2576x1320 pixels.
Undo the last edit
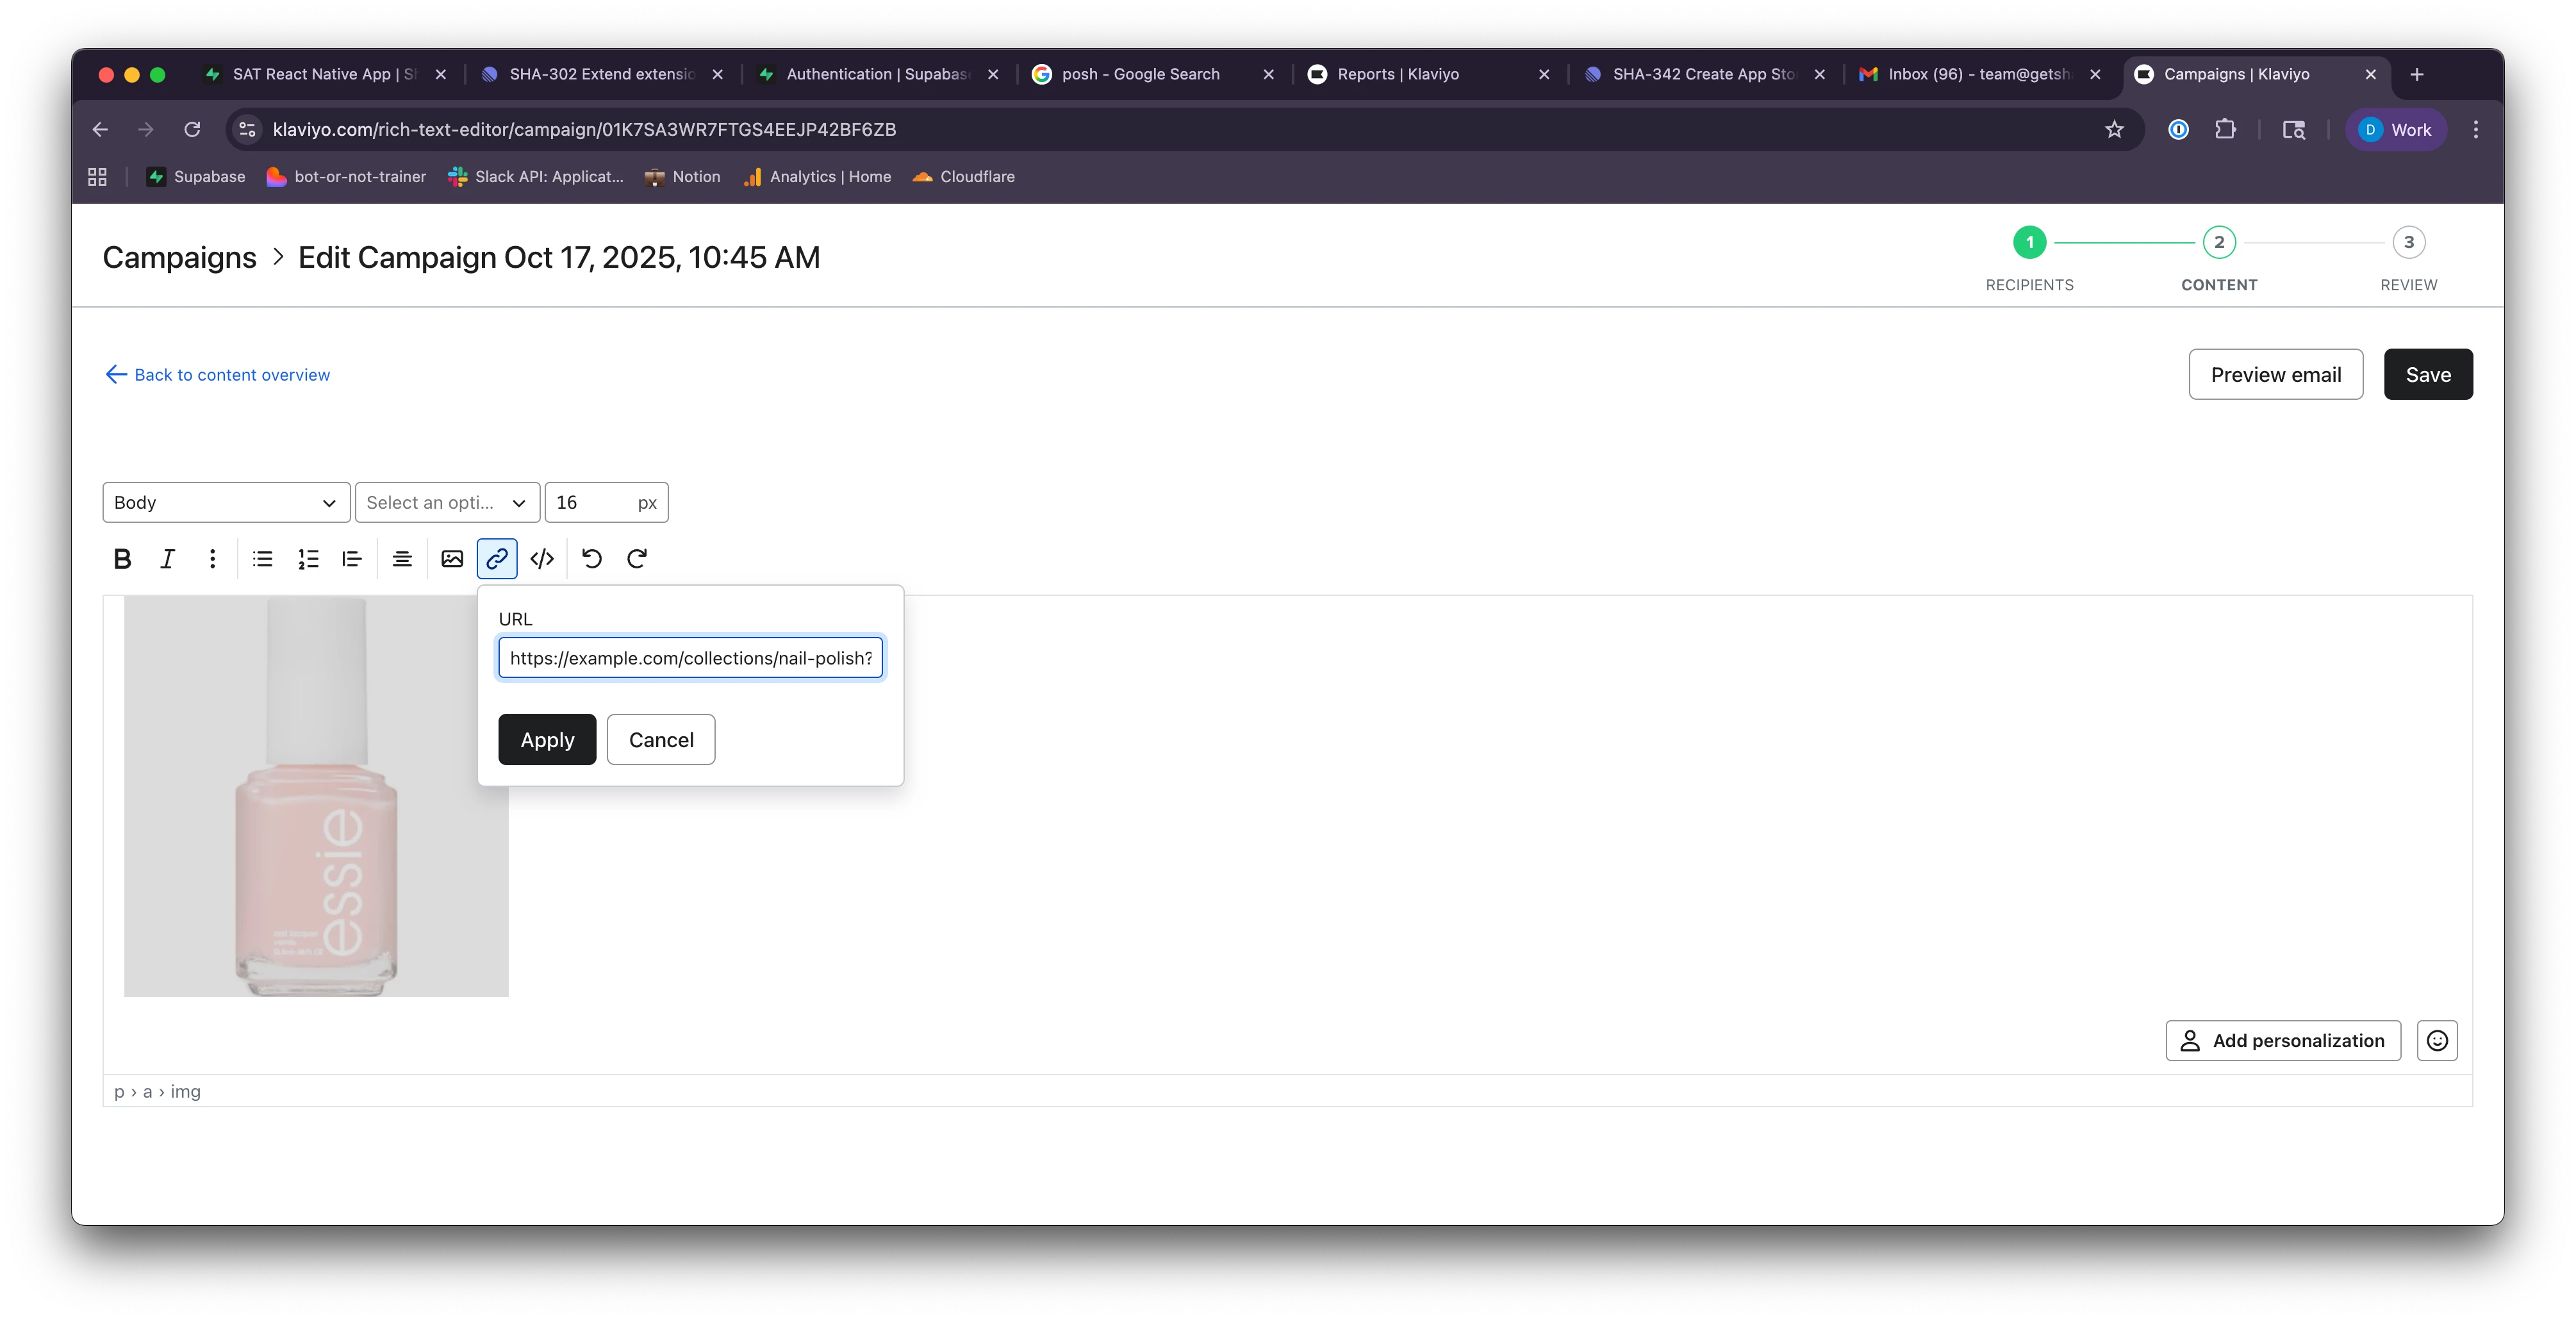592,559
